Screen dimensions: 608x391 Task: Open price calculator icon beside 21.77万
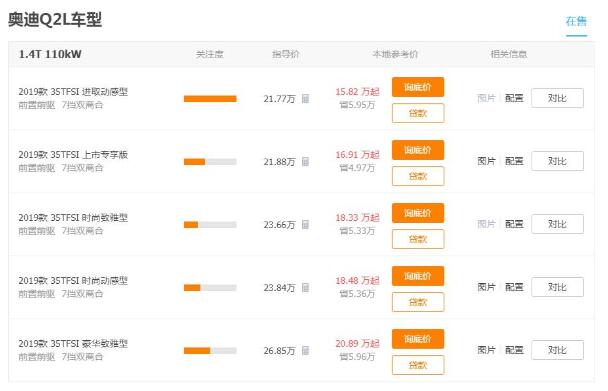pos(306,99)
